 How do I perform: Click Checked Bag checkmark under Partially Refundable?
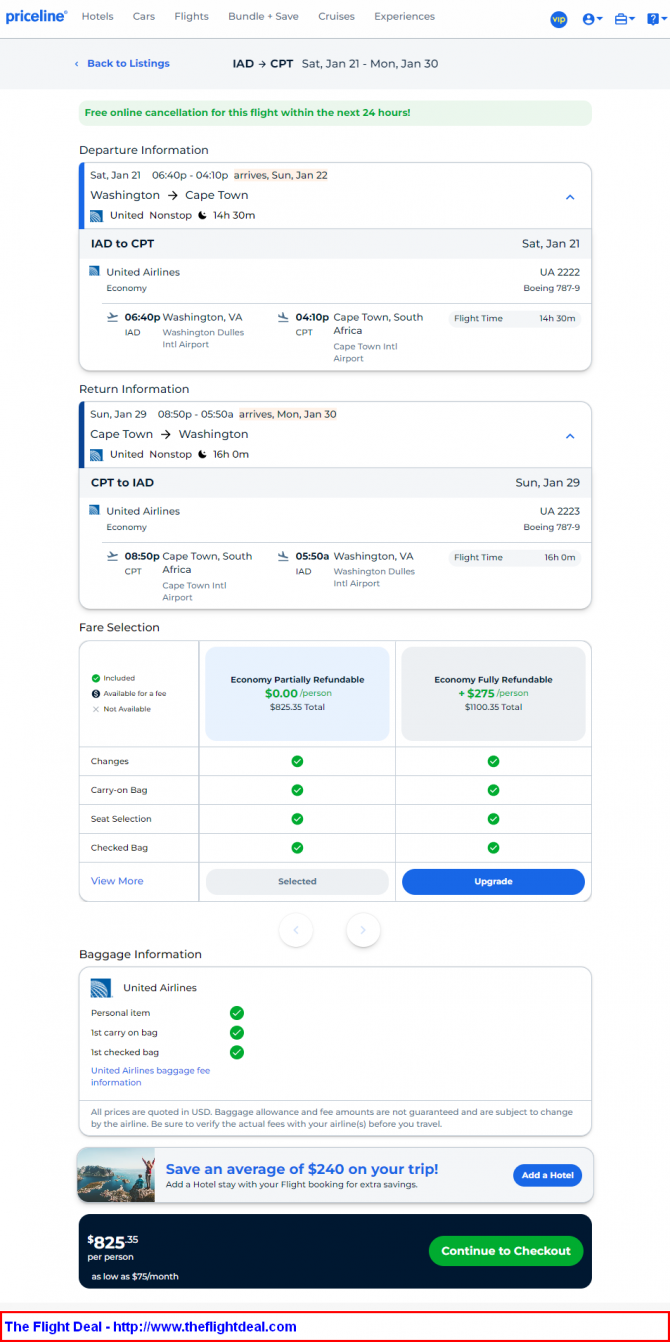pos(297,847)
